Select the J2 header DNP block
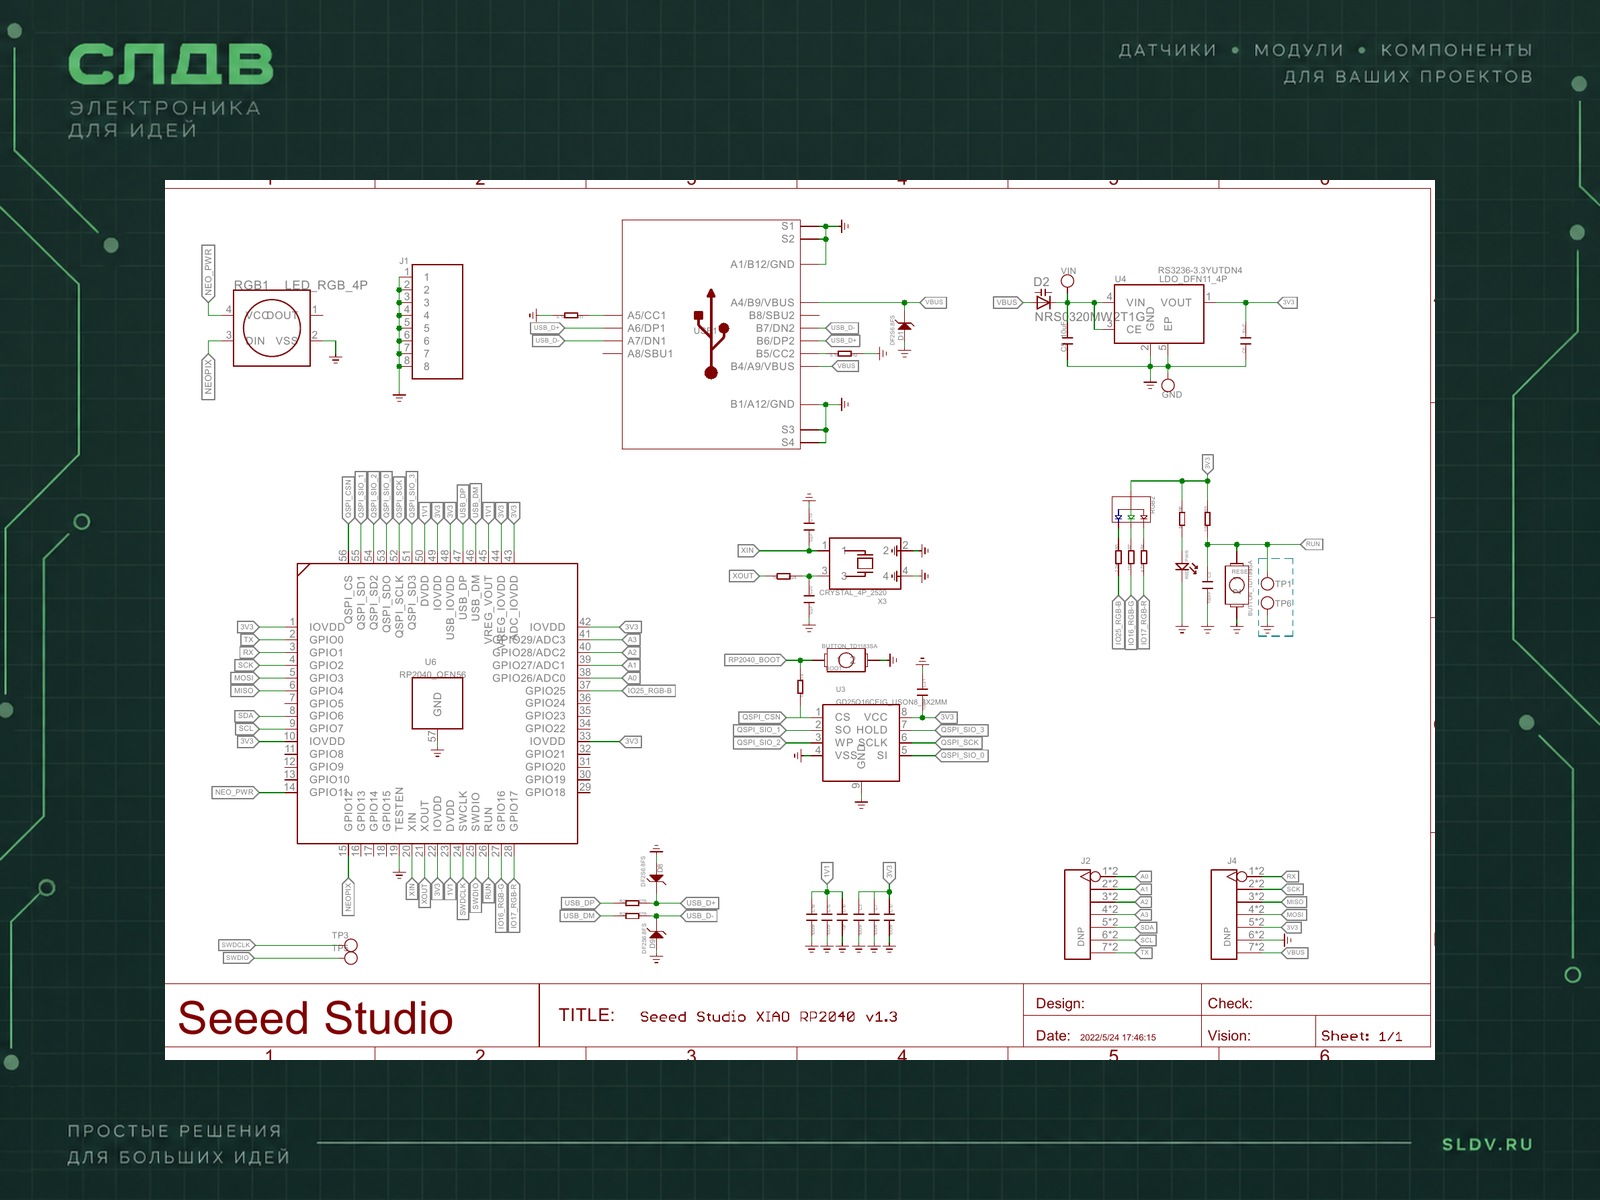The height and width of the screenshot is (1200, 1600). pos(1077,915)
